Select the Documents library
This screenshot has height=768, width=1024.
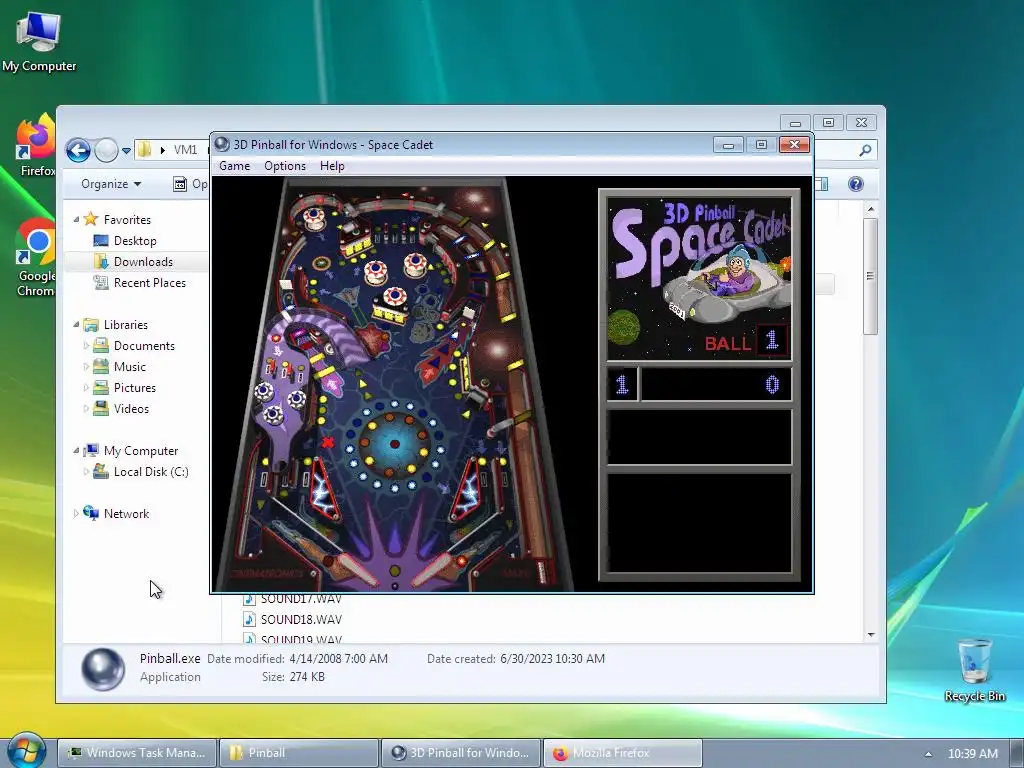point(144,345)
